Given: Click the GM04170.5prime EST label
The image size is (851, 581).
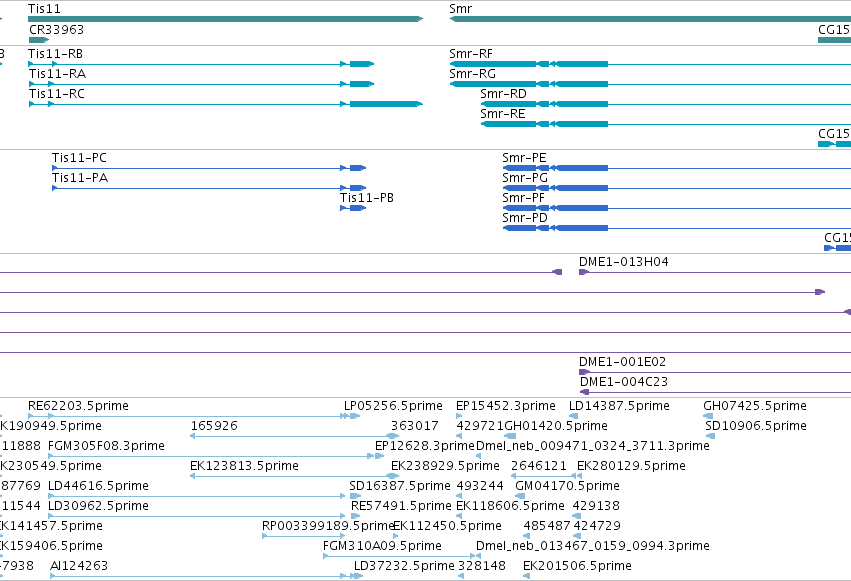Looking at the screenshot, I should [x=567, y=486].
